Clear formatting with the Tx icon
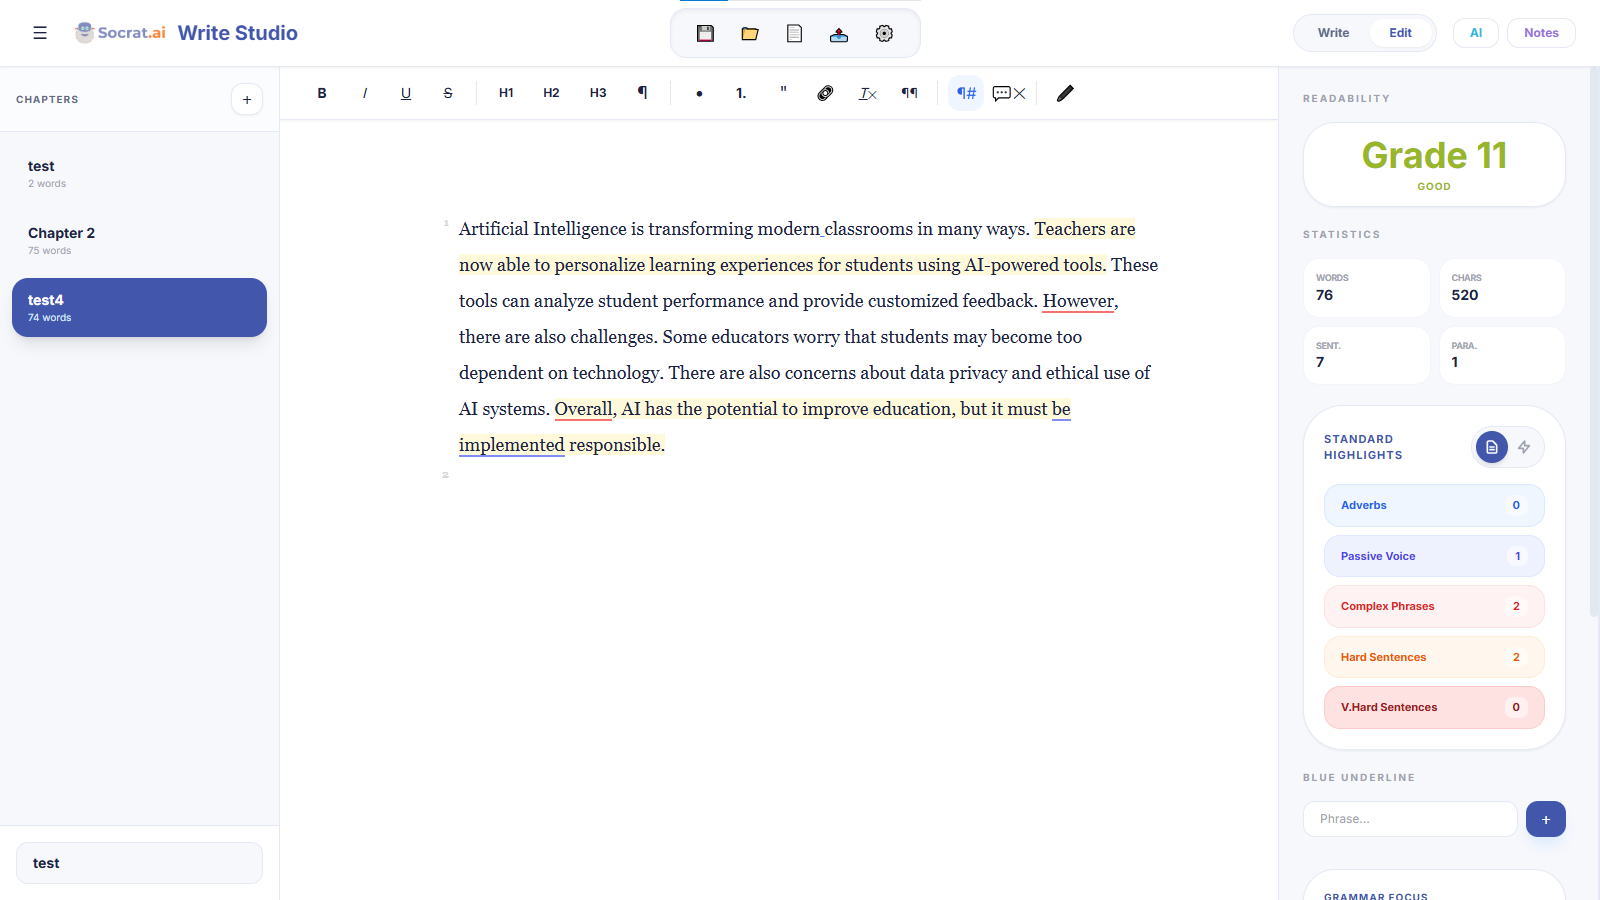 click(x=867, y=93)
